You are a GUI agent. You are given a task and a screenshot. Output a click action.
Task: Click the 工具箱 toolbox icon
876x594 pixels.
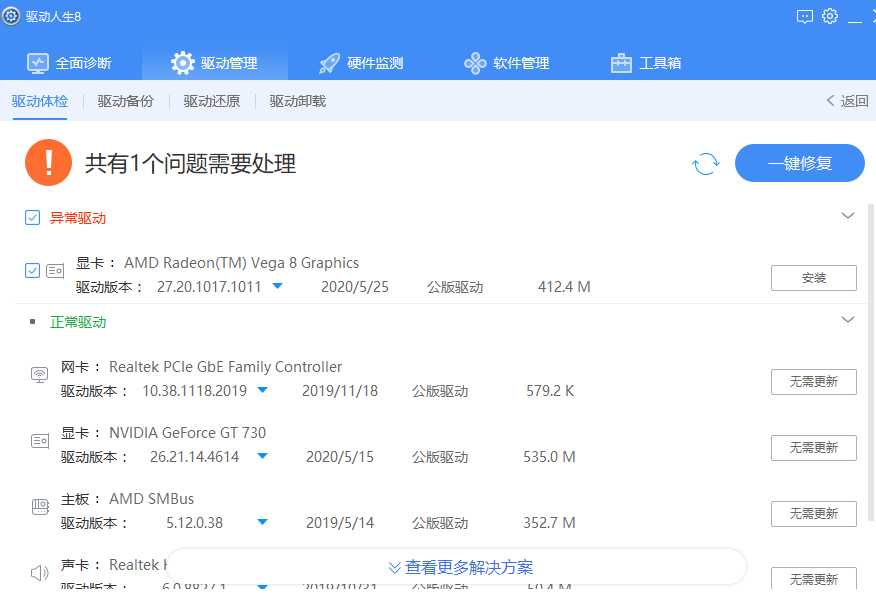621,63
